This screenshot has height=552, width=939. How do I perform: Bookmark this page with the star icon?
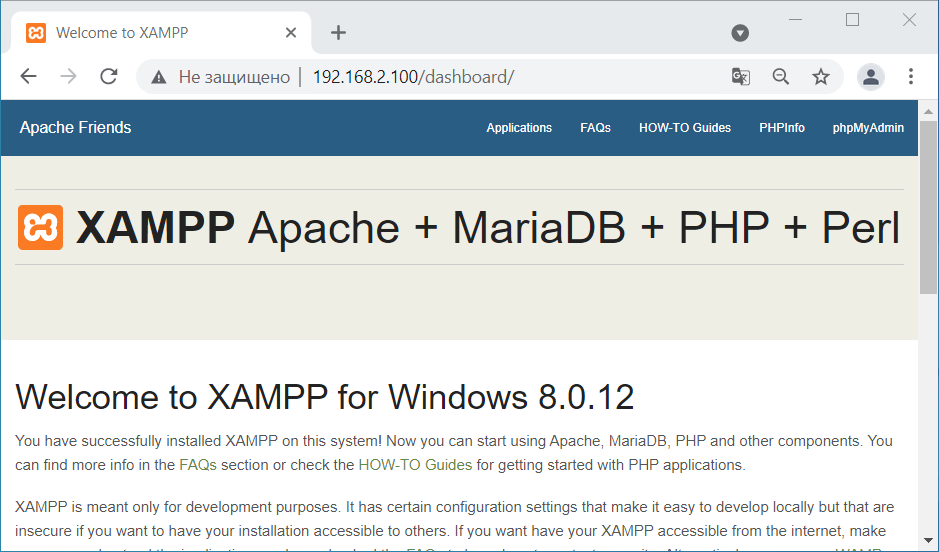pyautogui.click(x=820, y=77)
